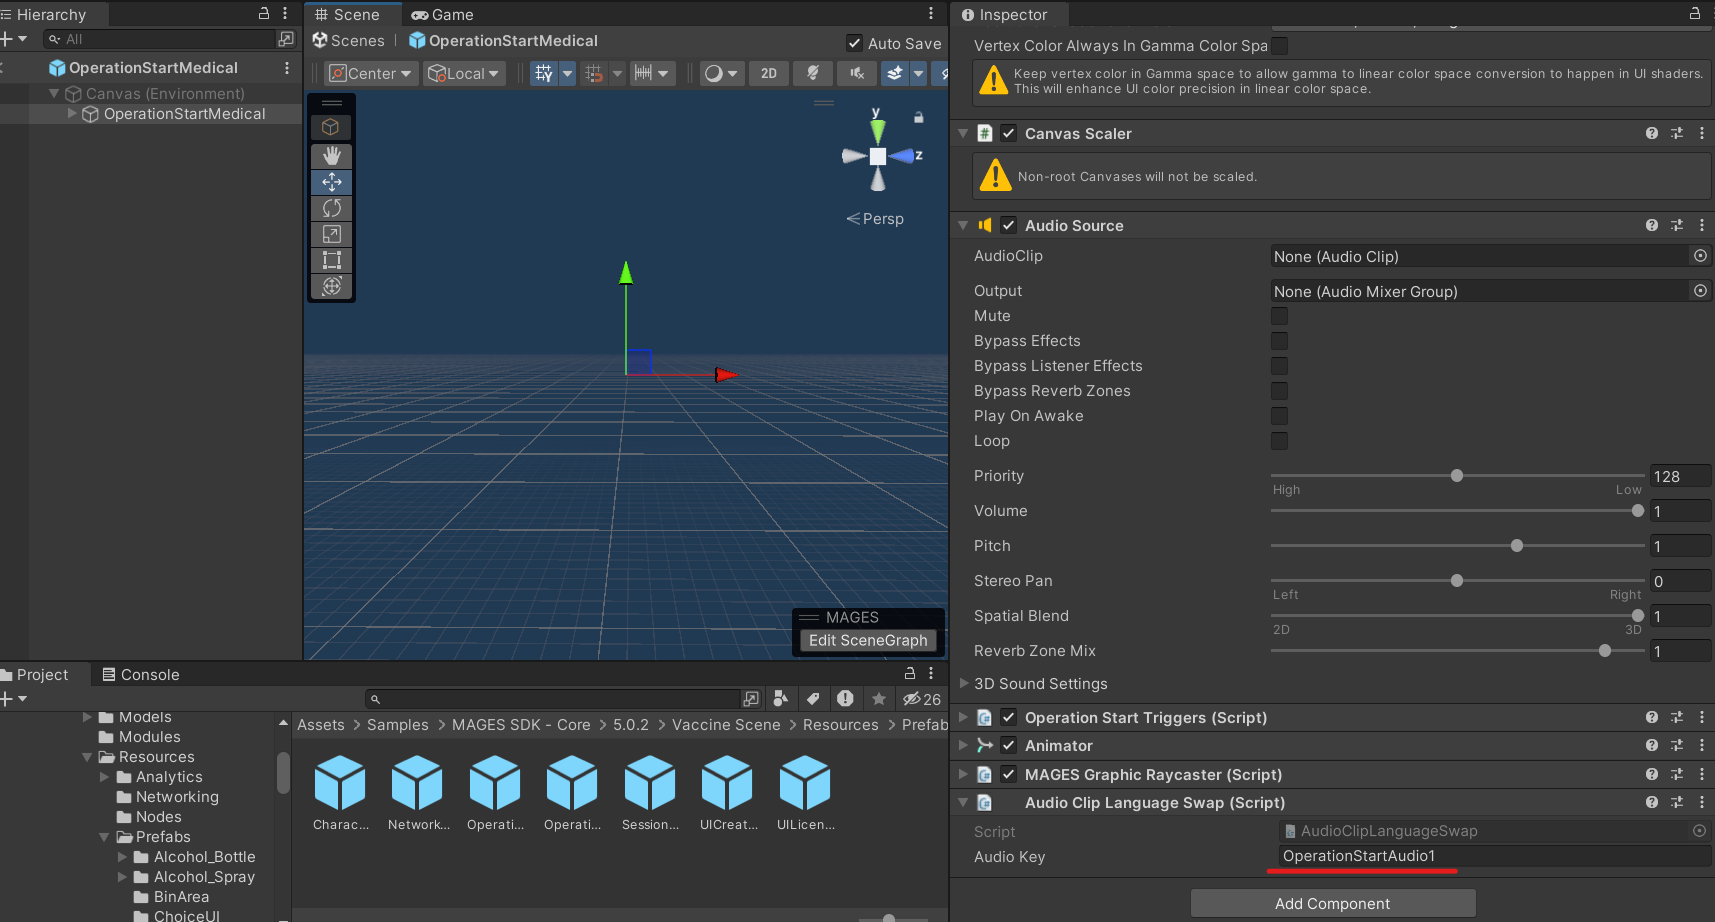Expand Operation Start Triggers component
Image resolution: width=1715 pixels, height=922 pixels.
(x=963, y=717)
